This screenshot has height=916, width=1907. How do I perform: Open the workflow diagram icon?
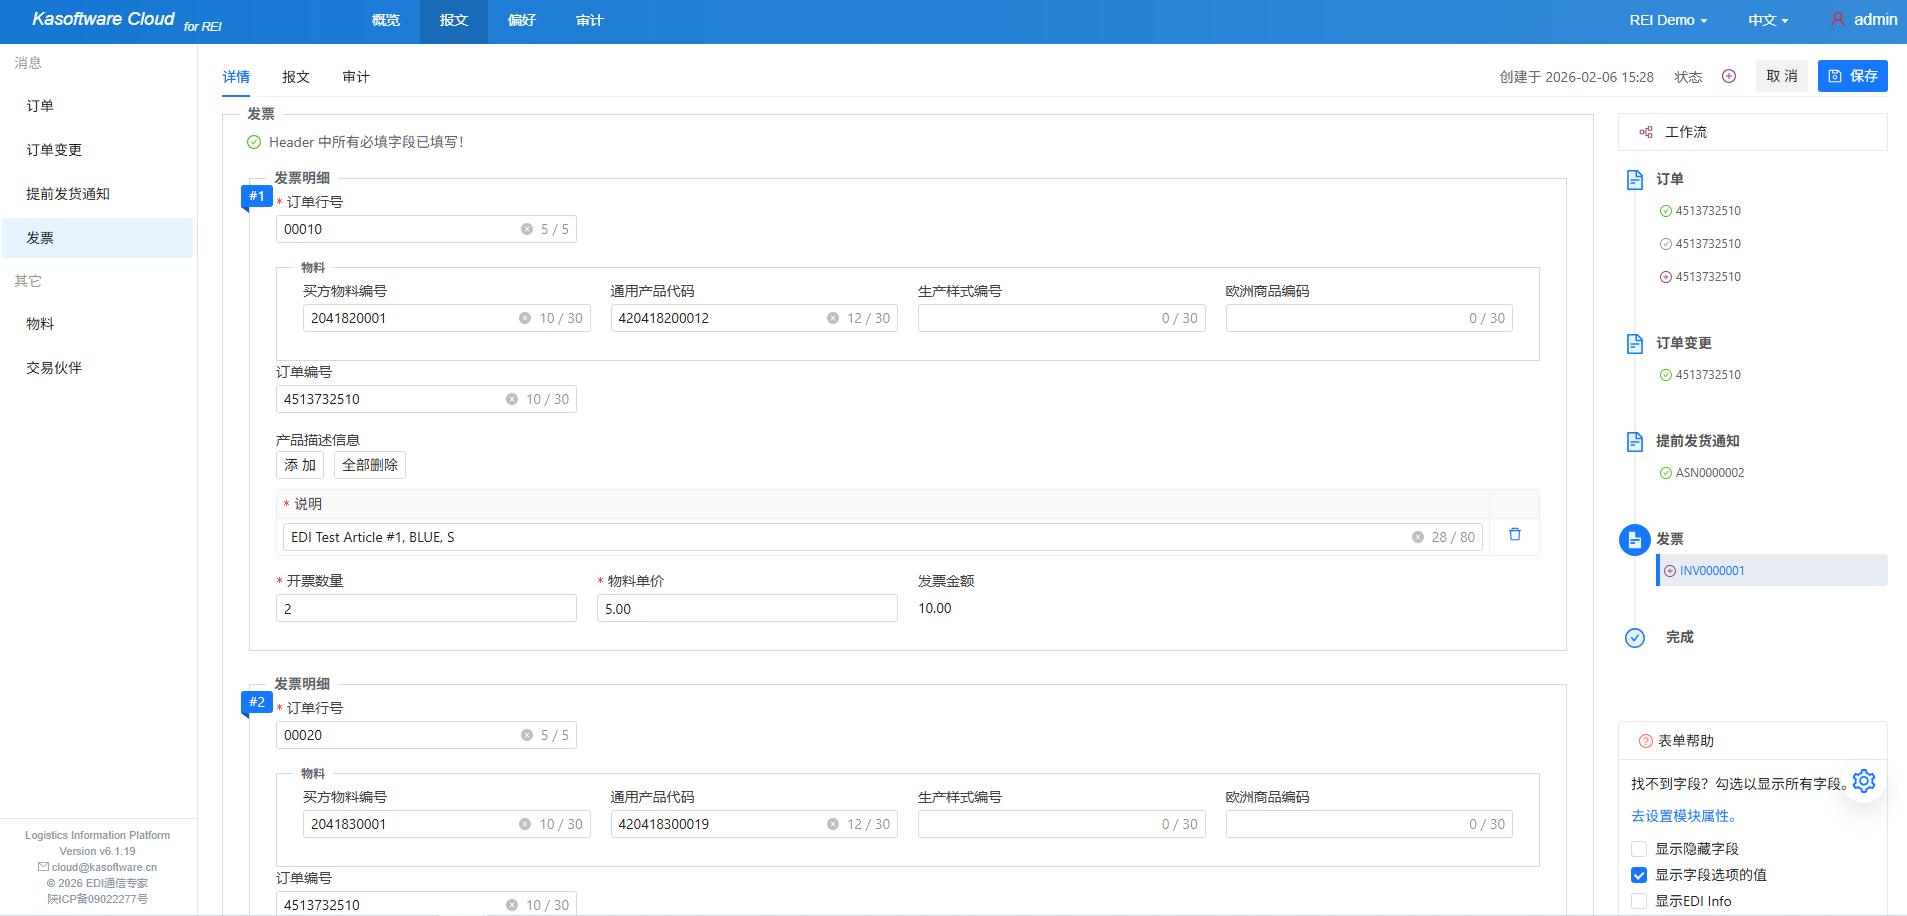(1646, 132)
